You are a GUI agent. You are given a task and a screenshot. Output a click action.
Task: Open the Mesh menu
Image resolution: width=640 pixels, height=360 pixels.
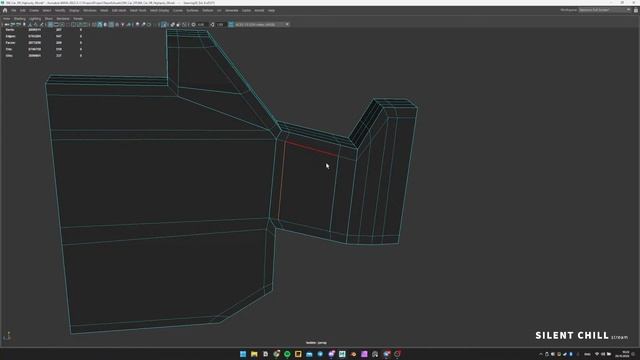[x=104, y=10]
